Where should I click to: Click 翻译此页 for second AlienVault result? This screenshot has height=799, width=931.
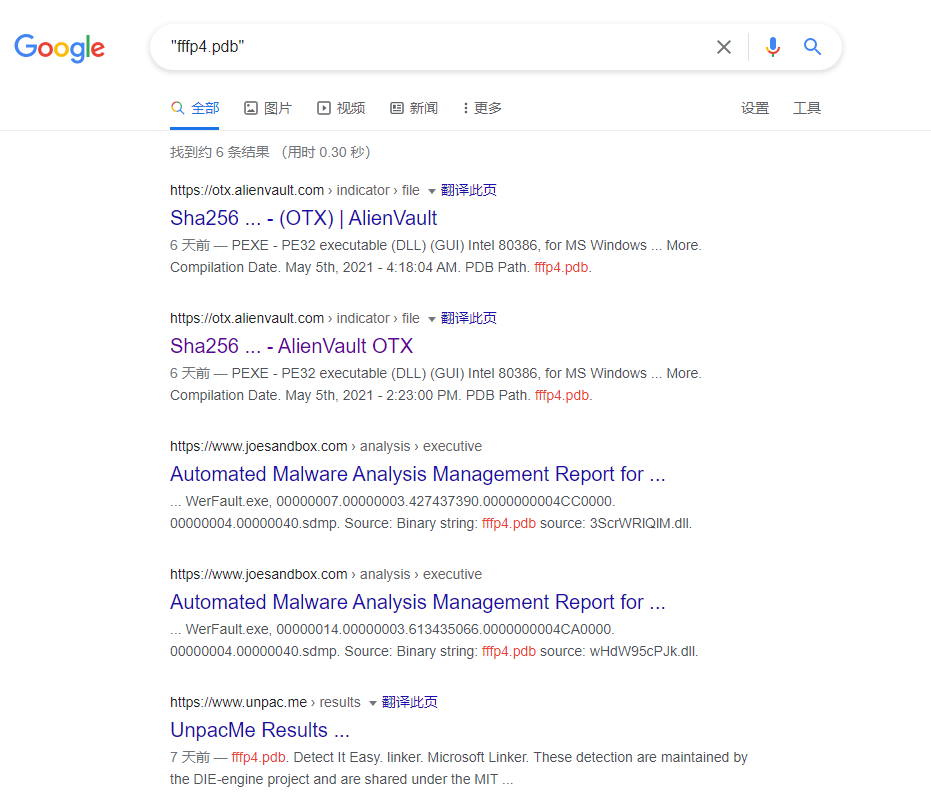(x=468, y=318)
